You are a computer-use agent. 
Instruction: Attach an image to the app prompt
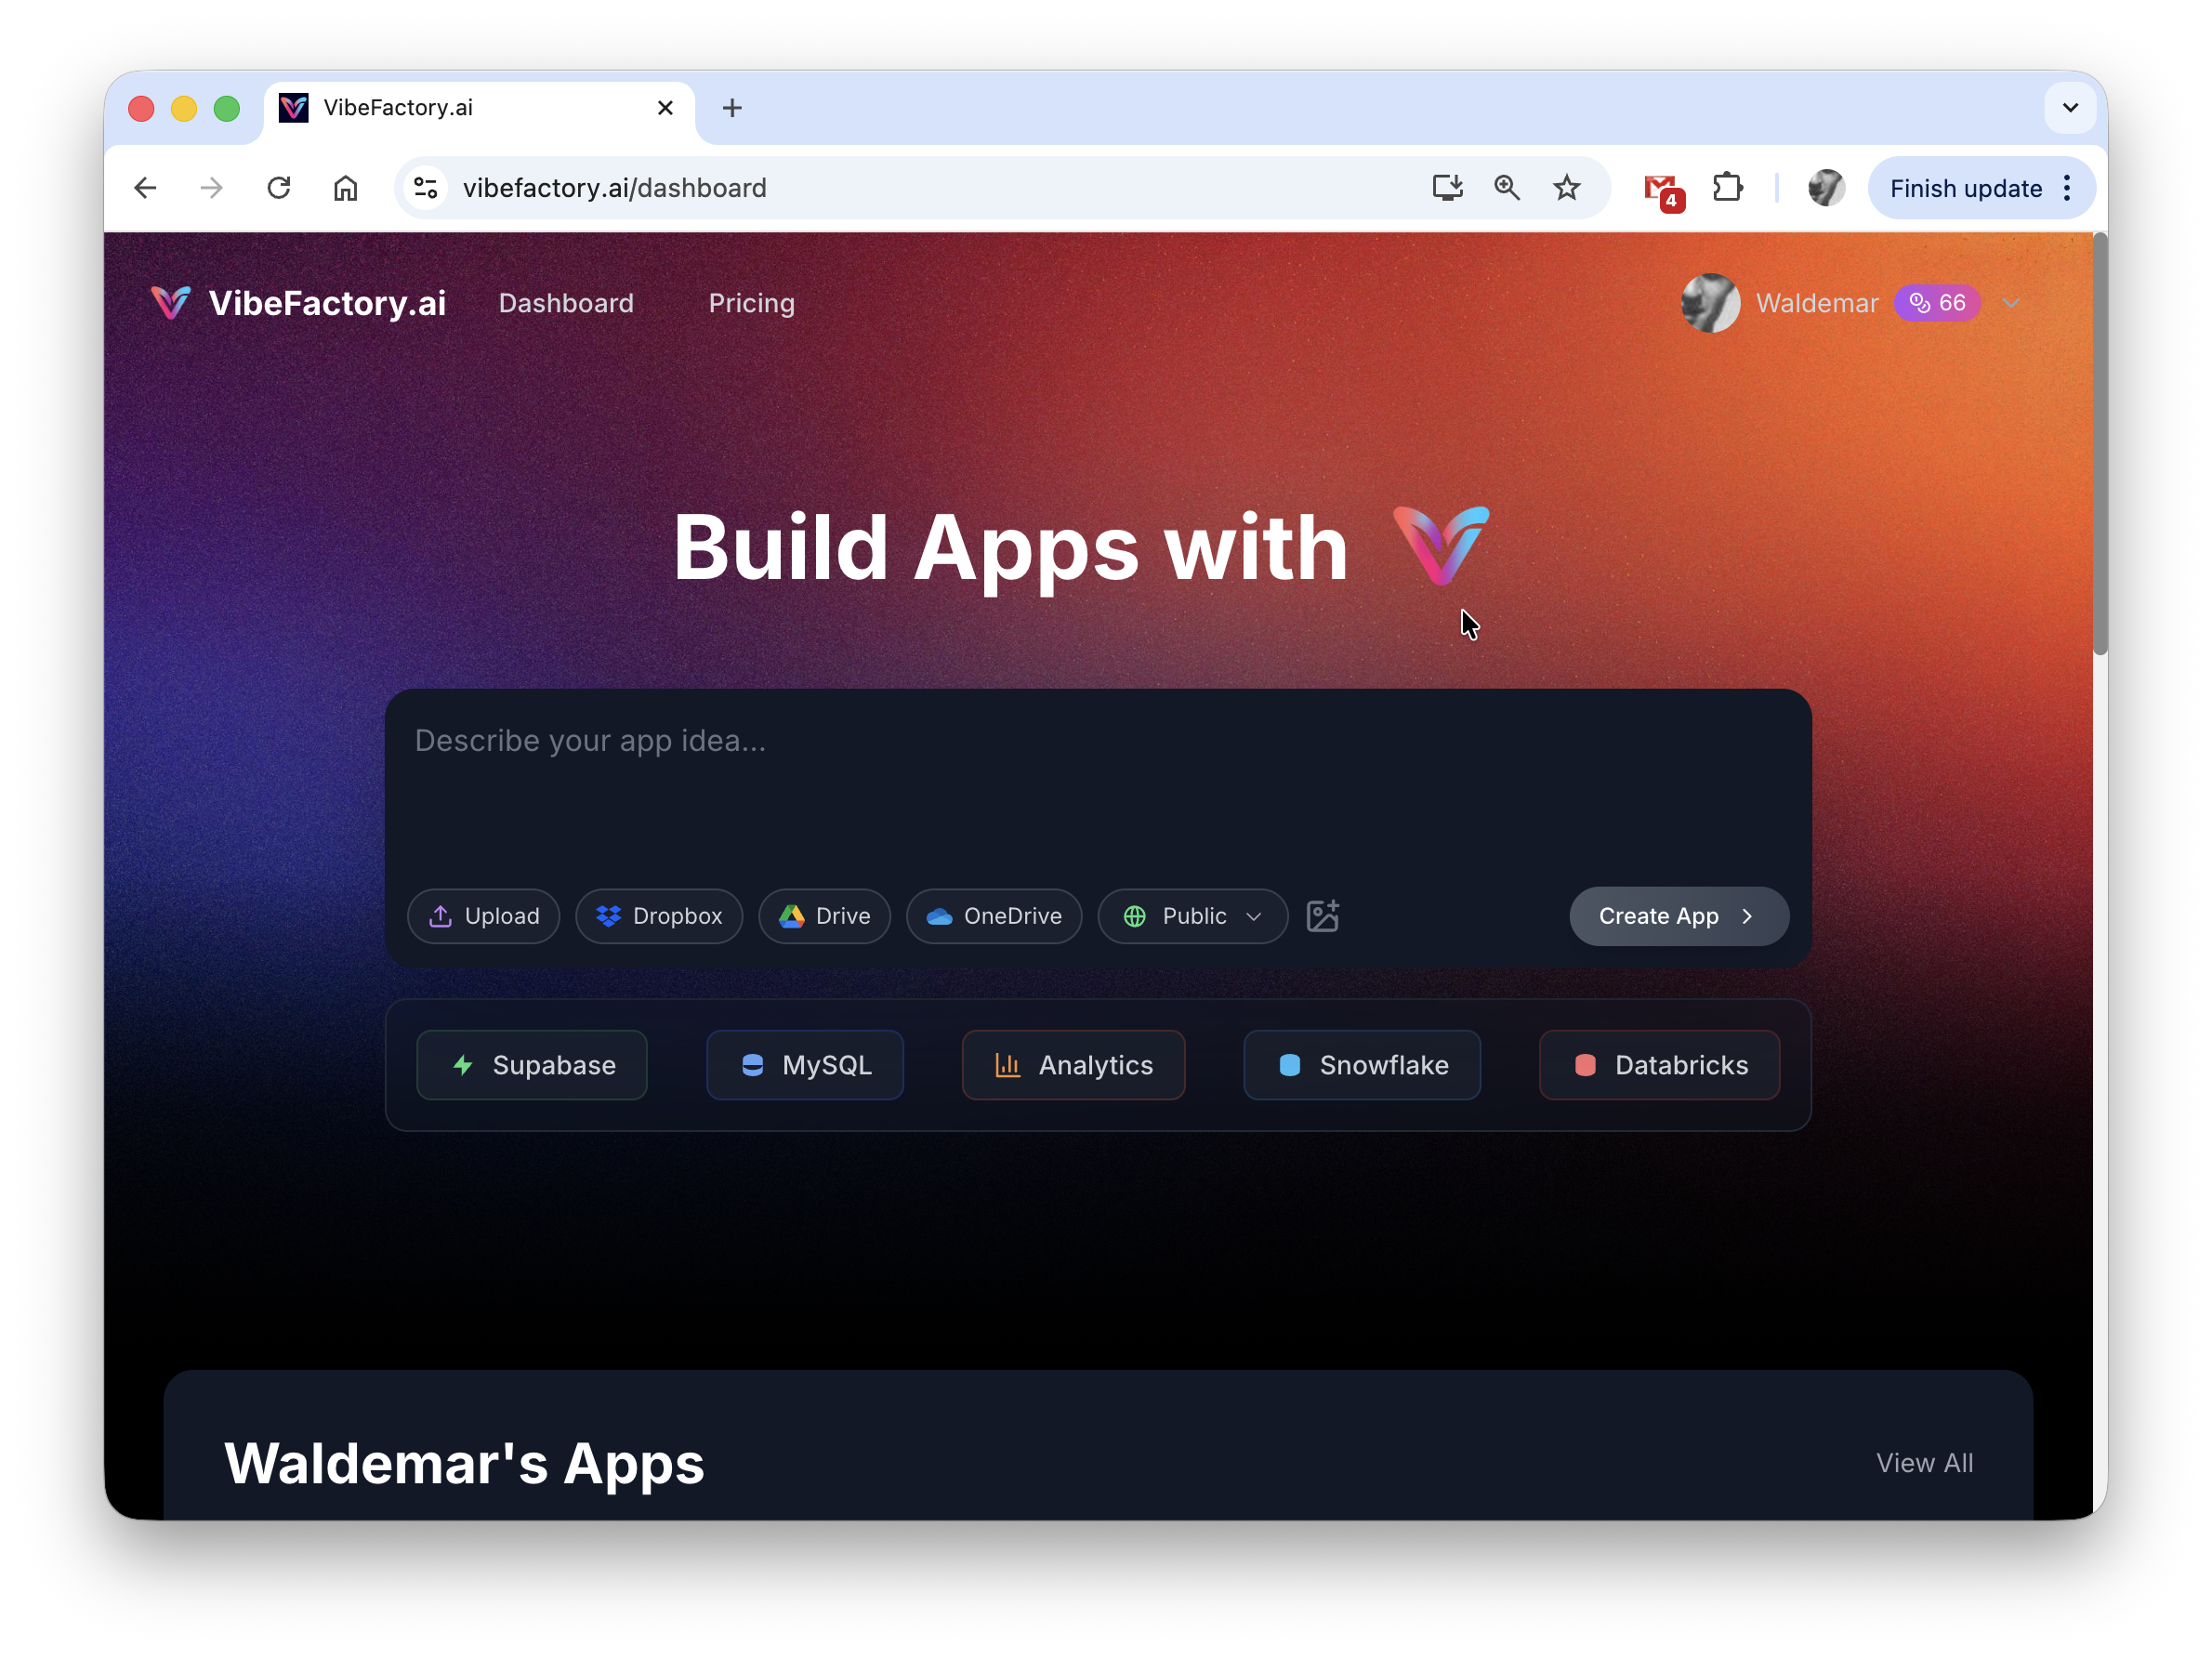click(x=1323, y=915)
